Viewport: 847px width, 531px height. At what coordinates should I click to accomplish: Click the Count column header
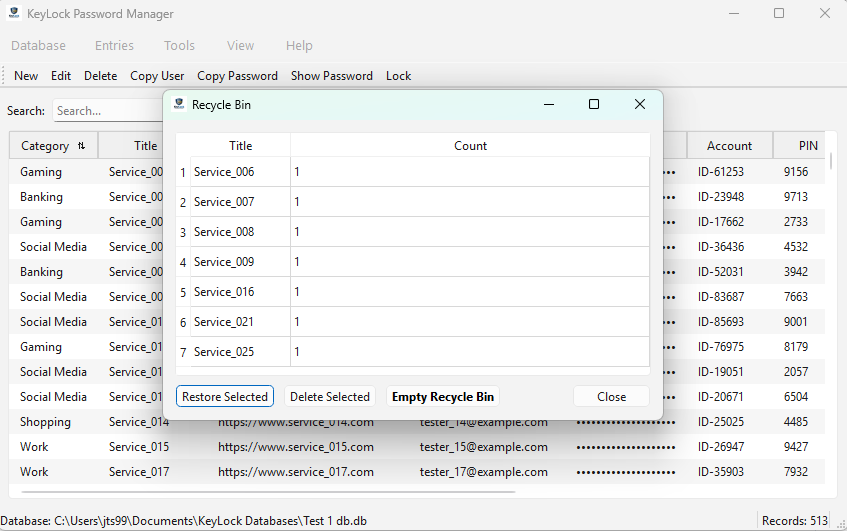[x=470, y=146]
